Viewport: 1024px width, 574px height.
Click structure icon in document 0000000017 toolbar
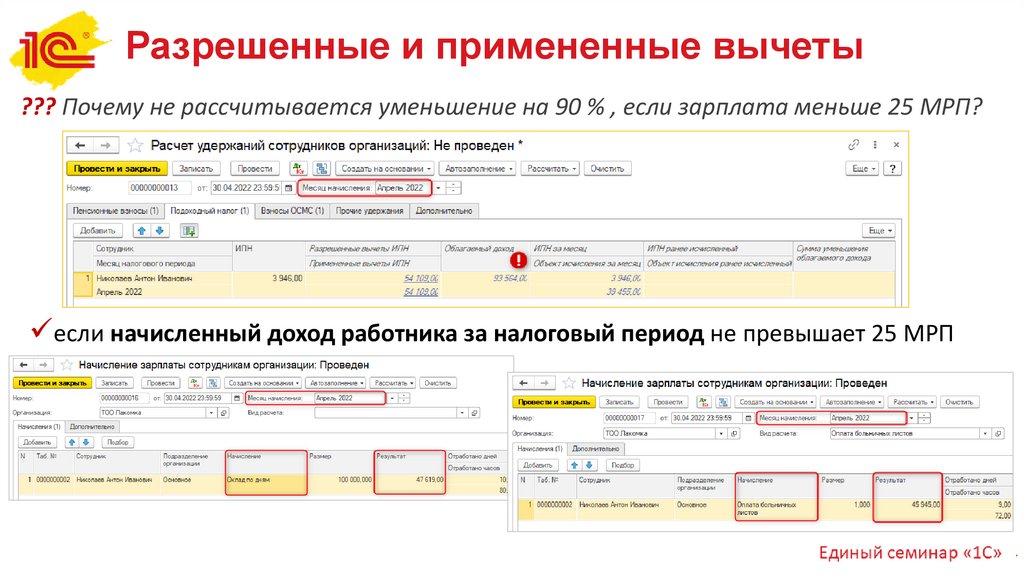(722, 402)
